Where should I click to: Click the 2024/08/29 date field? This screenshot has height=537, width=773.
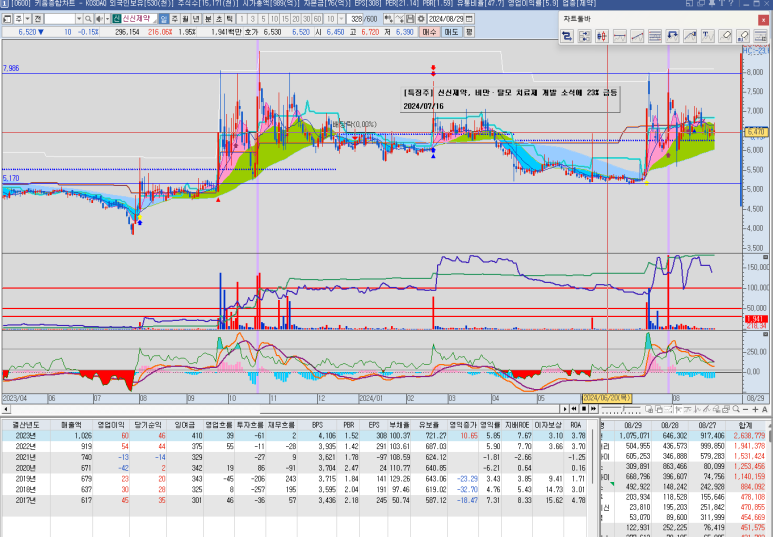[x=446, y=19]
